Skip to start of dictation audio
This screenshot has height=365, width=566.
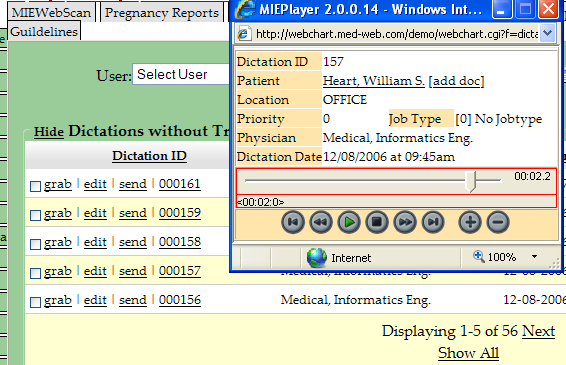(293, 222)
